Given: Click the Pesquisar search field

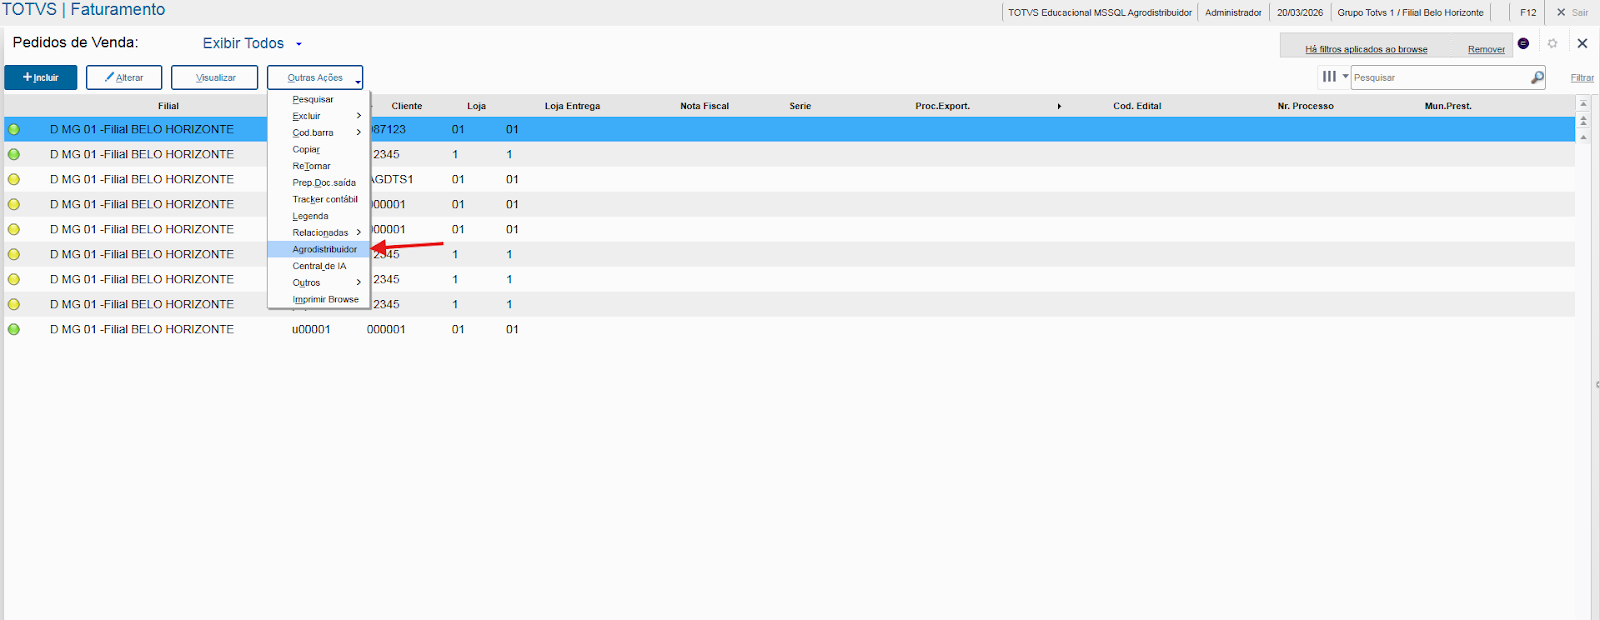Looking at the screenshot, I should [1438, 77].
